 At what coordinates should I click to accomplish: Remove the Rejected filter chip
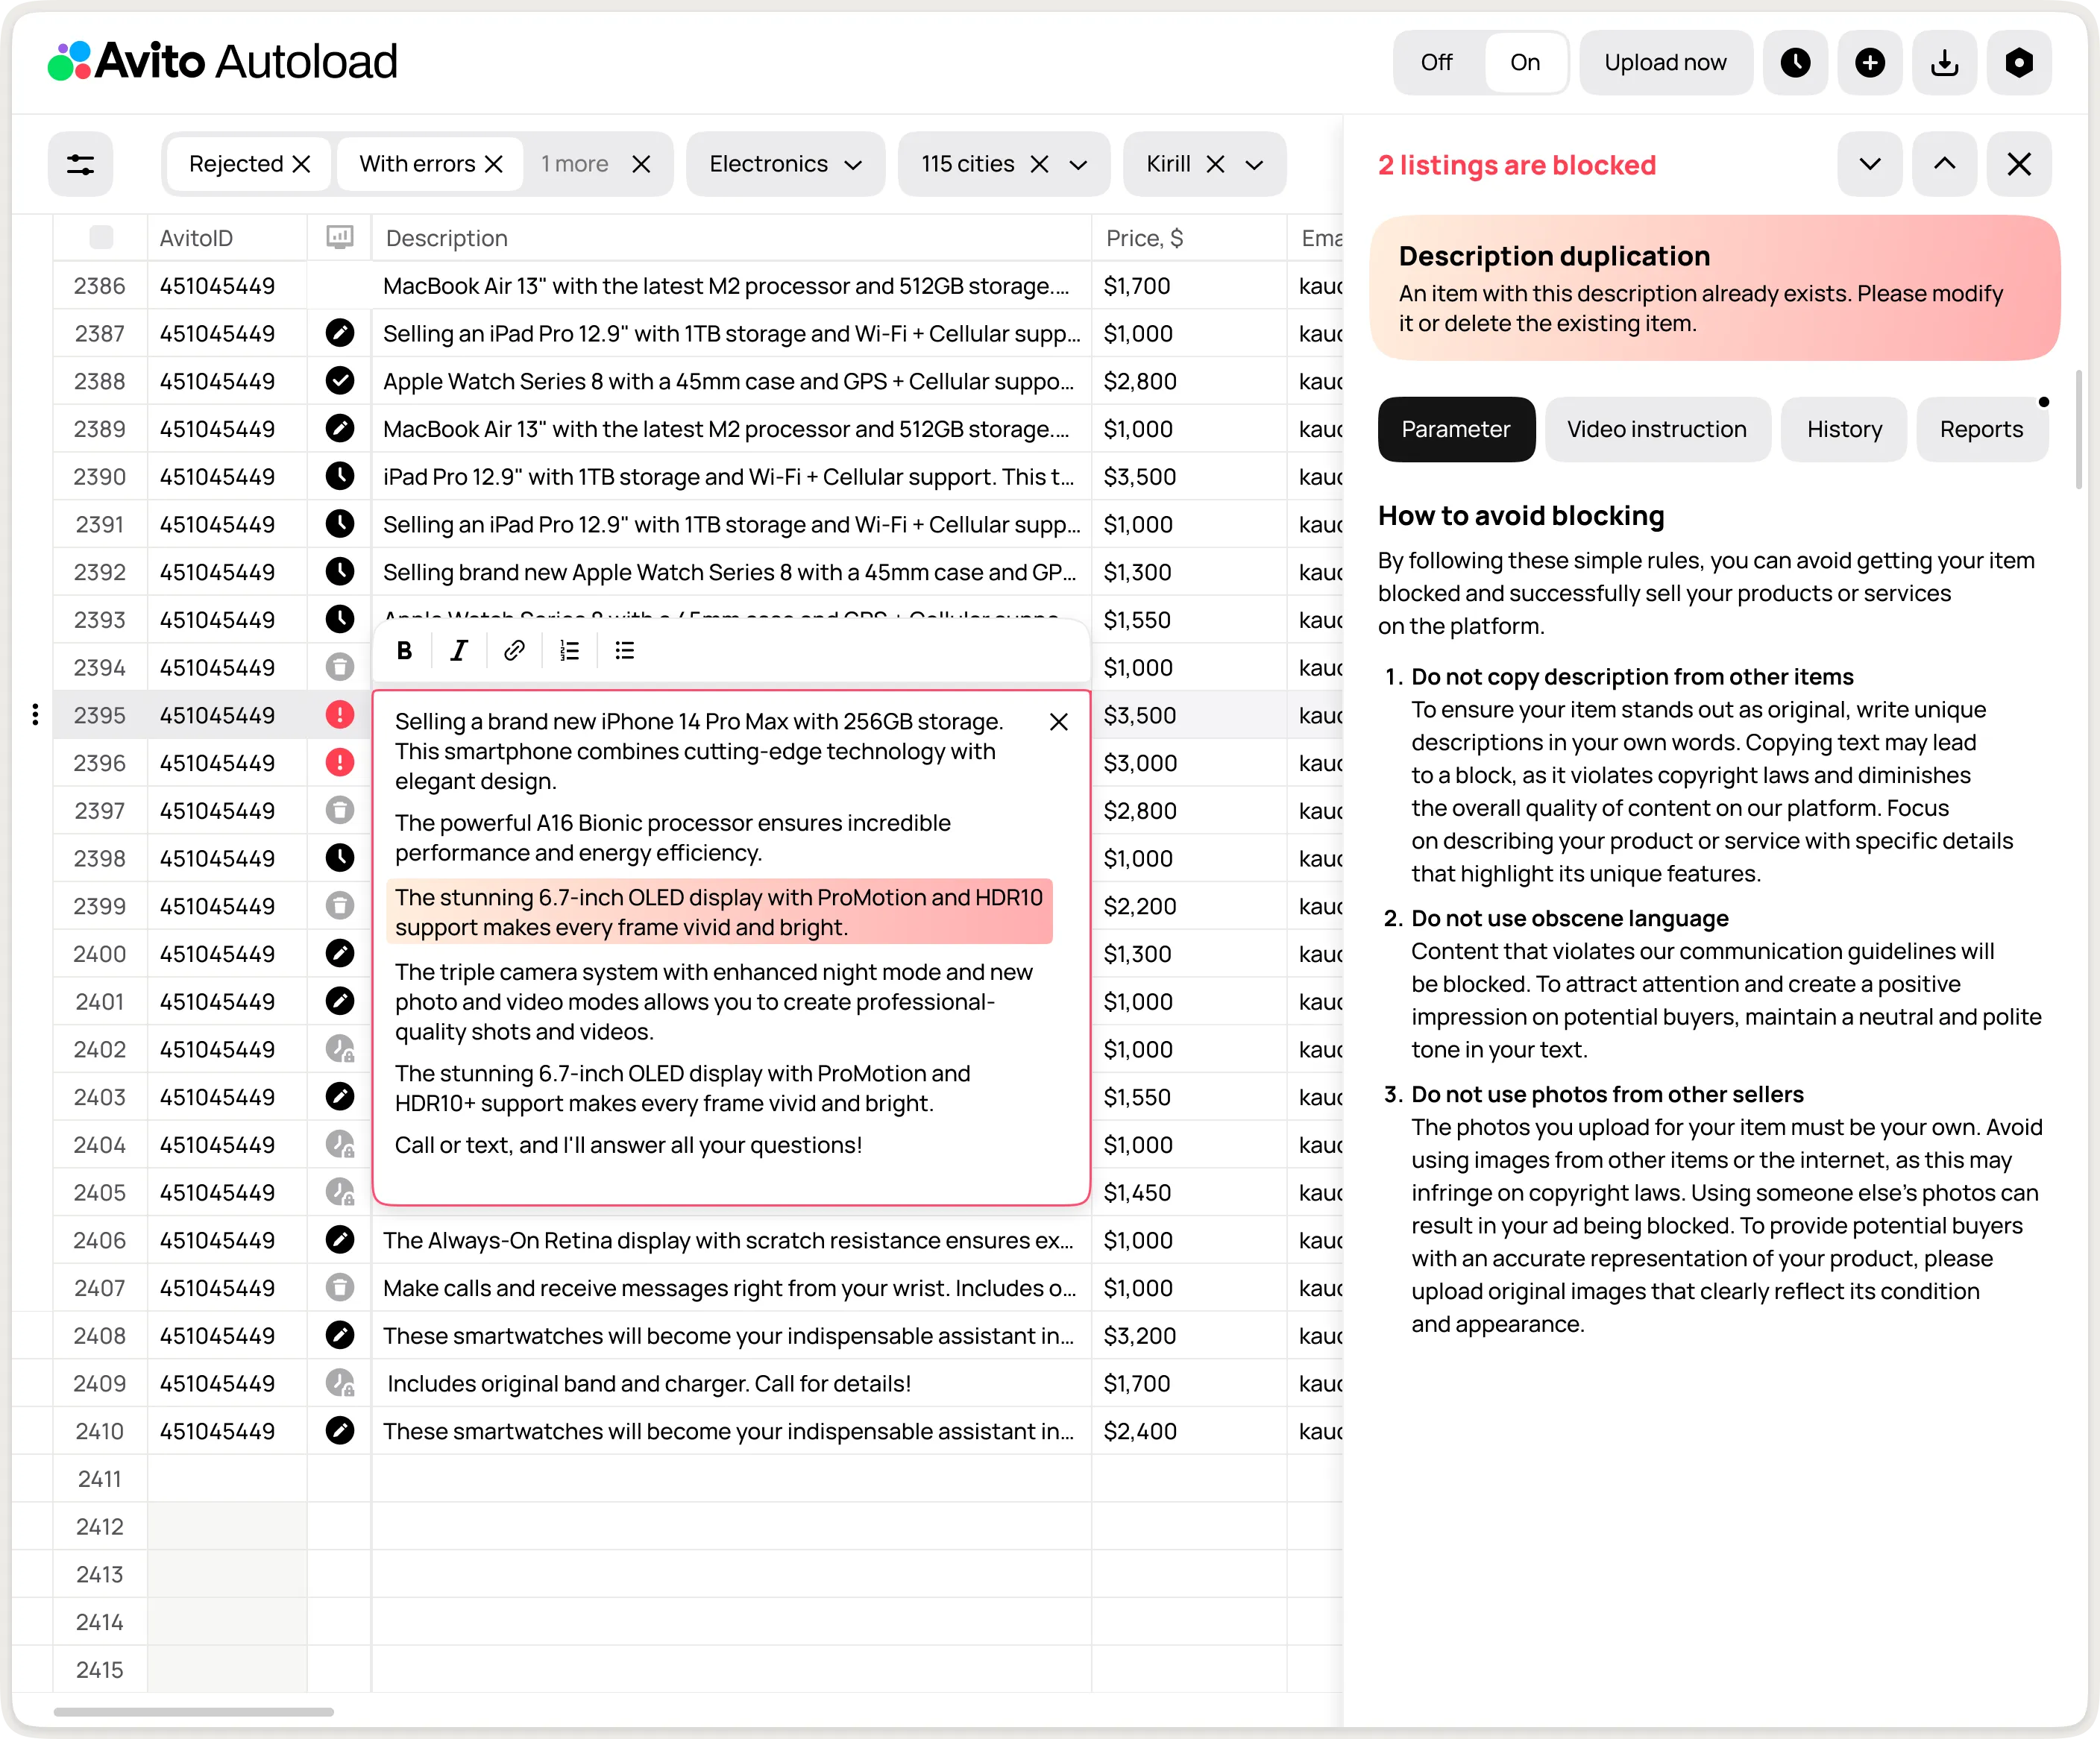click(301, 164)
